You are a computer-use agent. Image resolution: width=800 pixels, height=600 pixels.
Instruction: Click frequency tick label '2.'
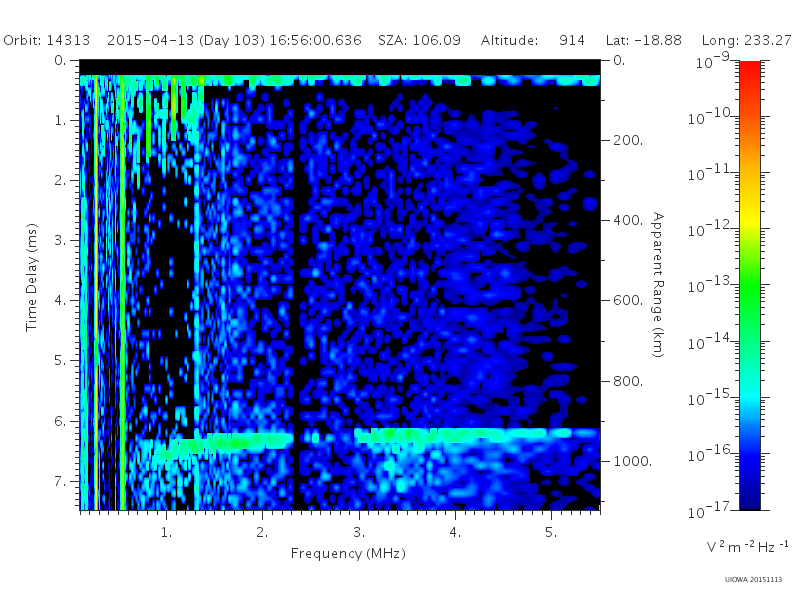tap(262, 533)
